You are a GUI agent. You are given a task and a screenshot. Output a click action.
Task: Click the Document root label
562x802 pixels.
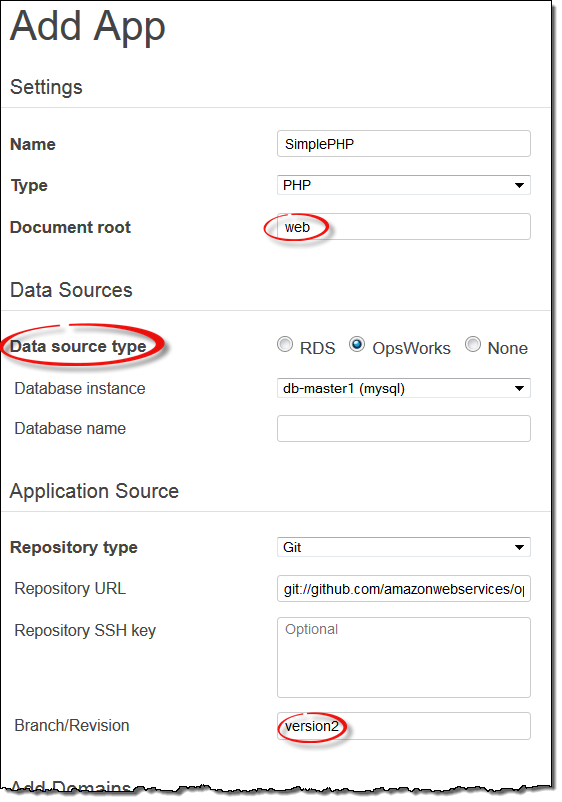tap(70, 227)
